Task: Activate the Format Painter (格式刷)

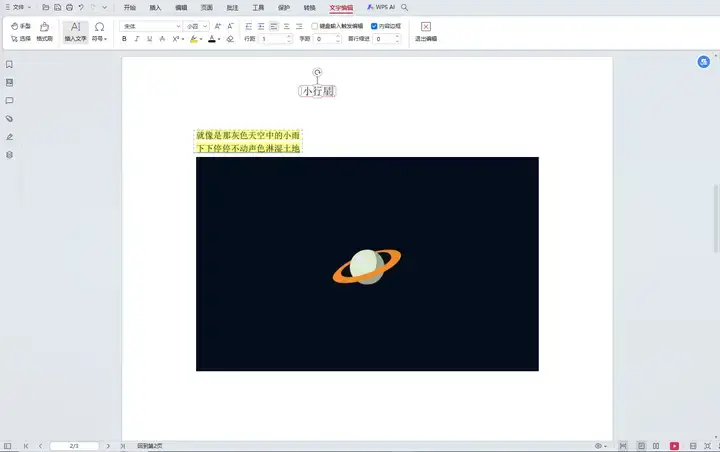Action: point(45,32)
